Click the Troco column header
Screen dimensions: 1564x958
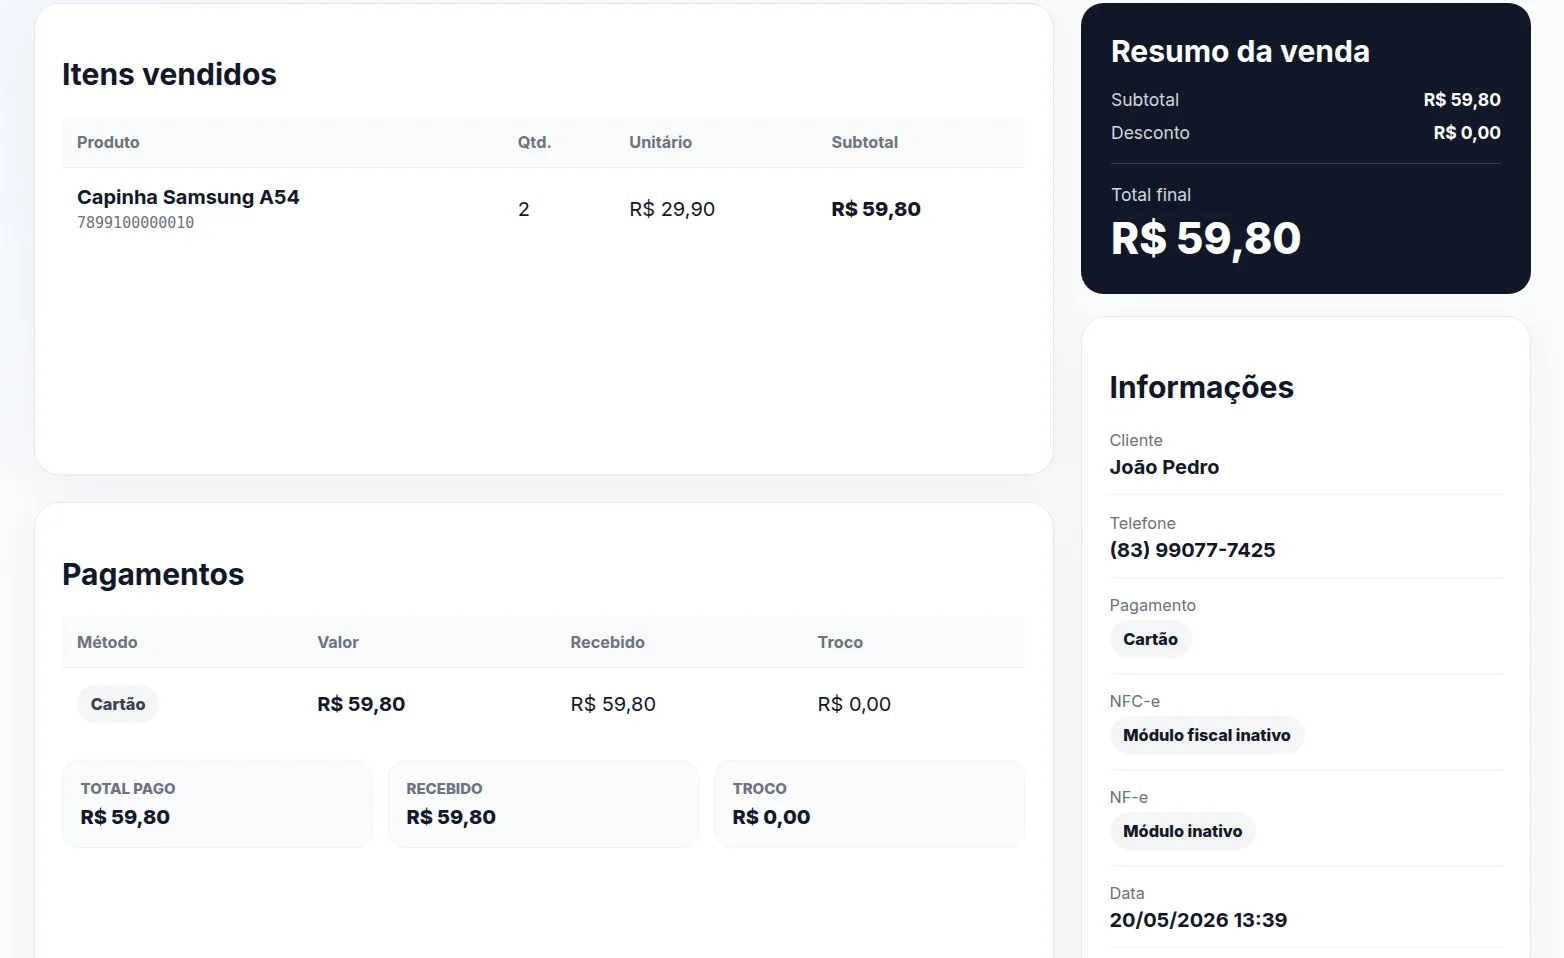click(x=840, y=642)
